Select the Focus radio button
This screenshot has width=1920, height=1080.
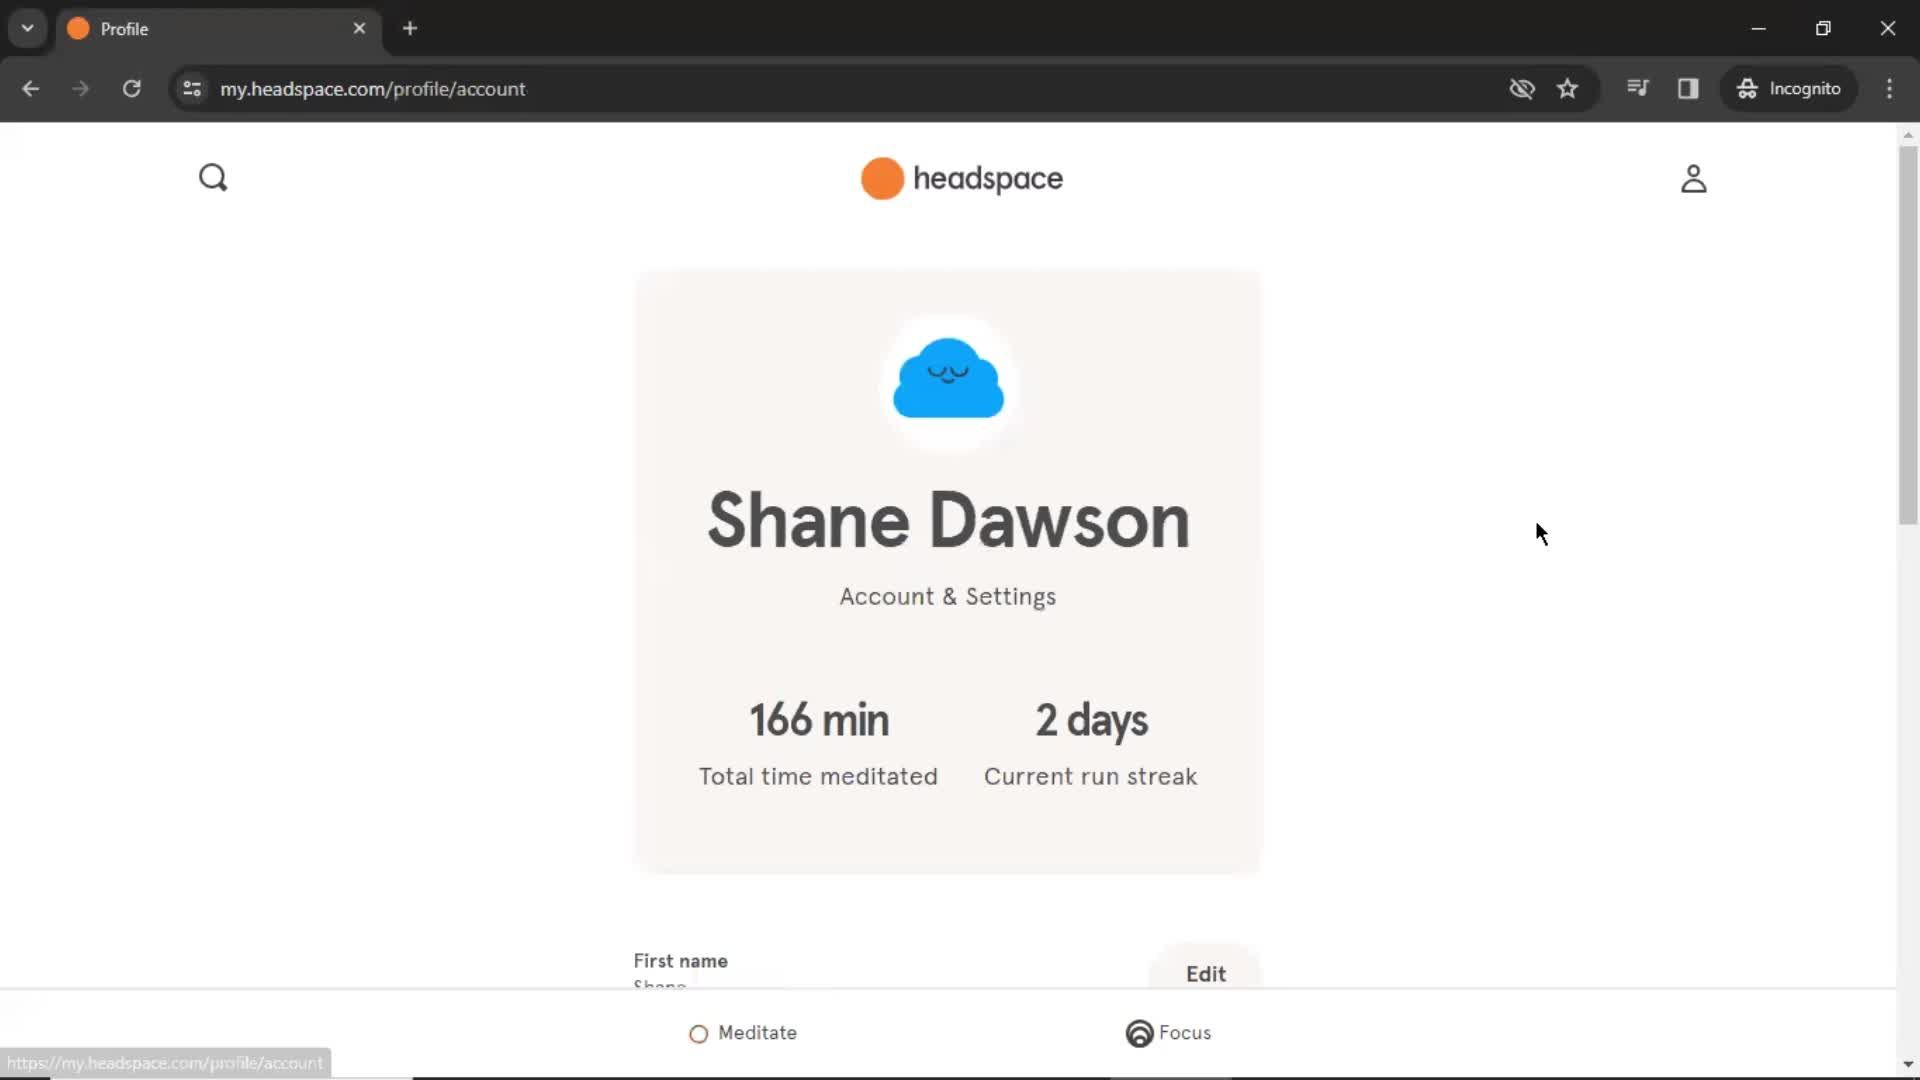(1137, 1033)
